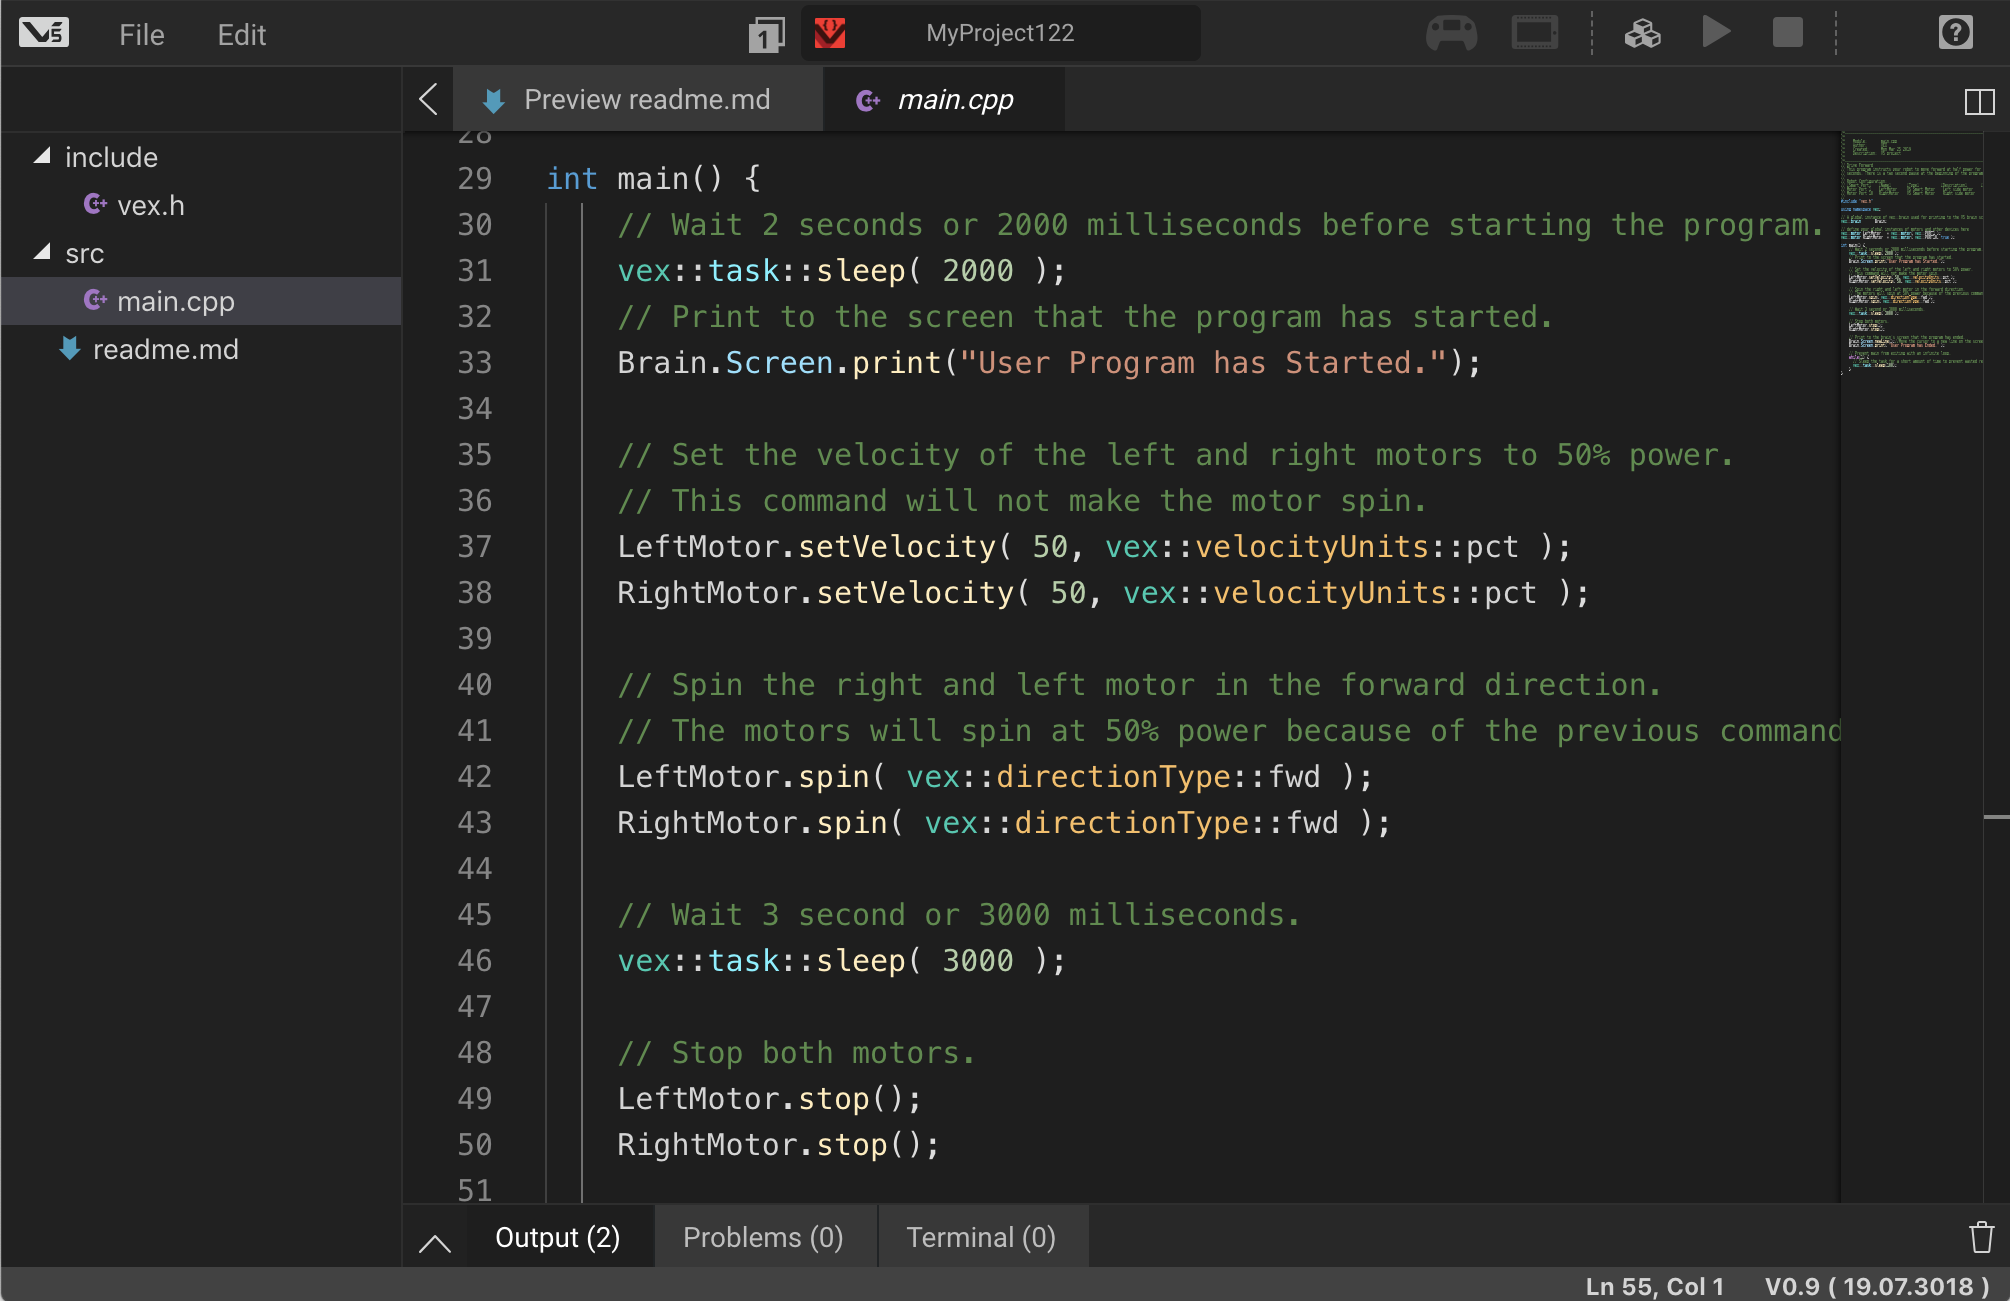
Task: Click the C++ icon on main.cpp tab
Action: click(868, 100)
